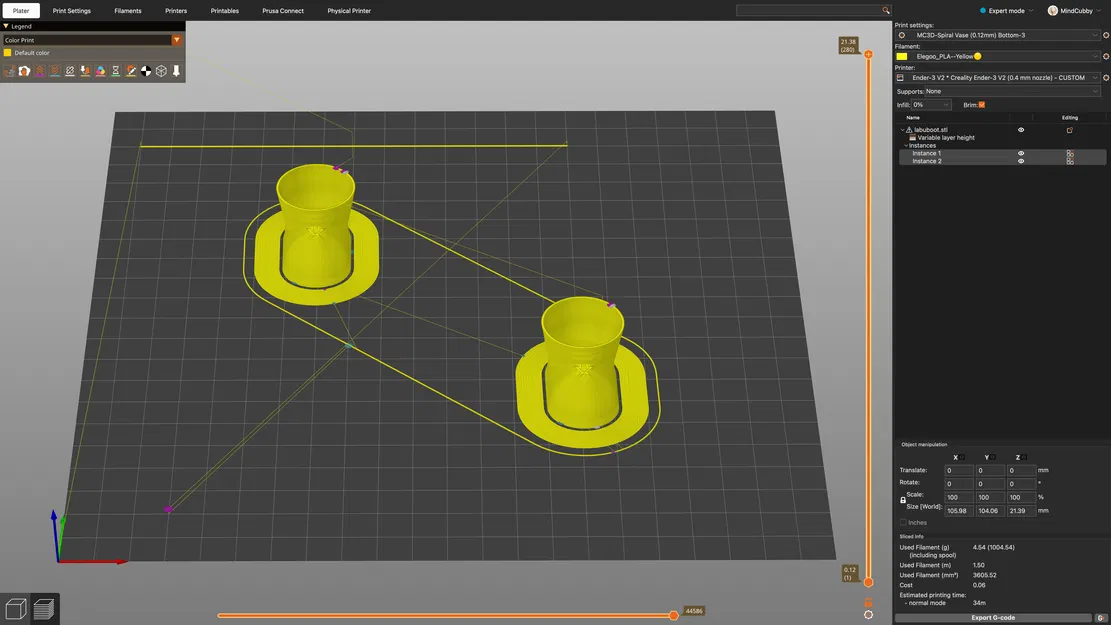Open the Supports dropdown set to None

tap(1012, 91)
